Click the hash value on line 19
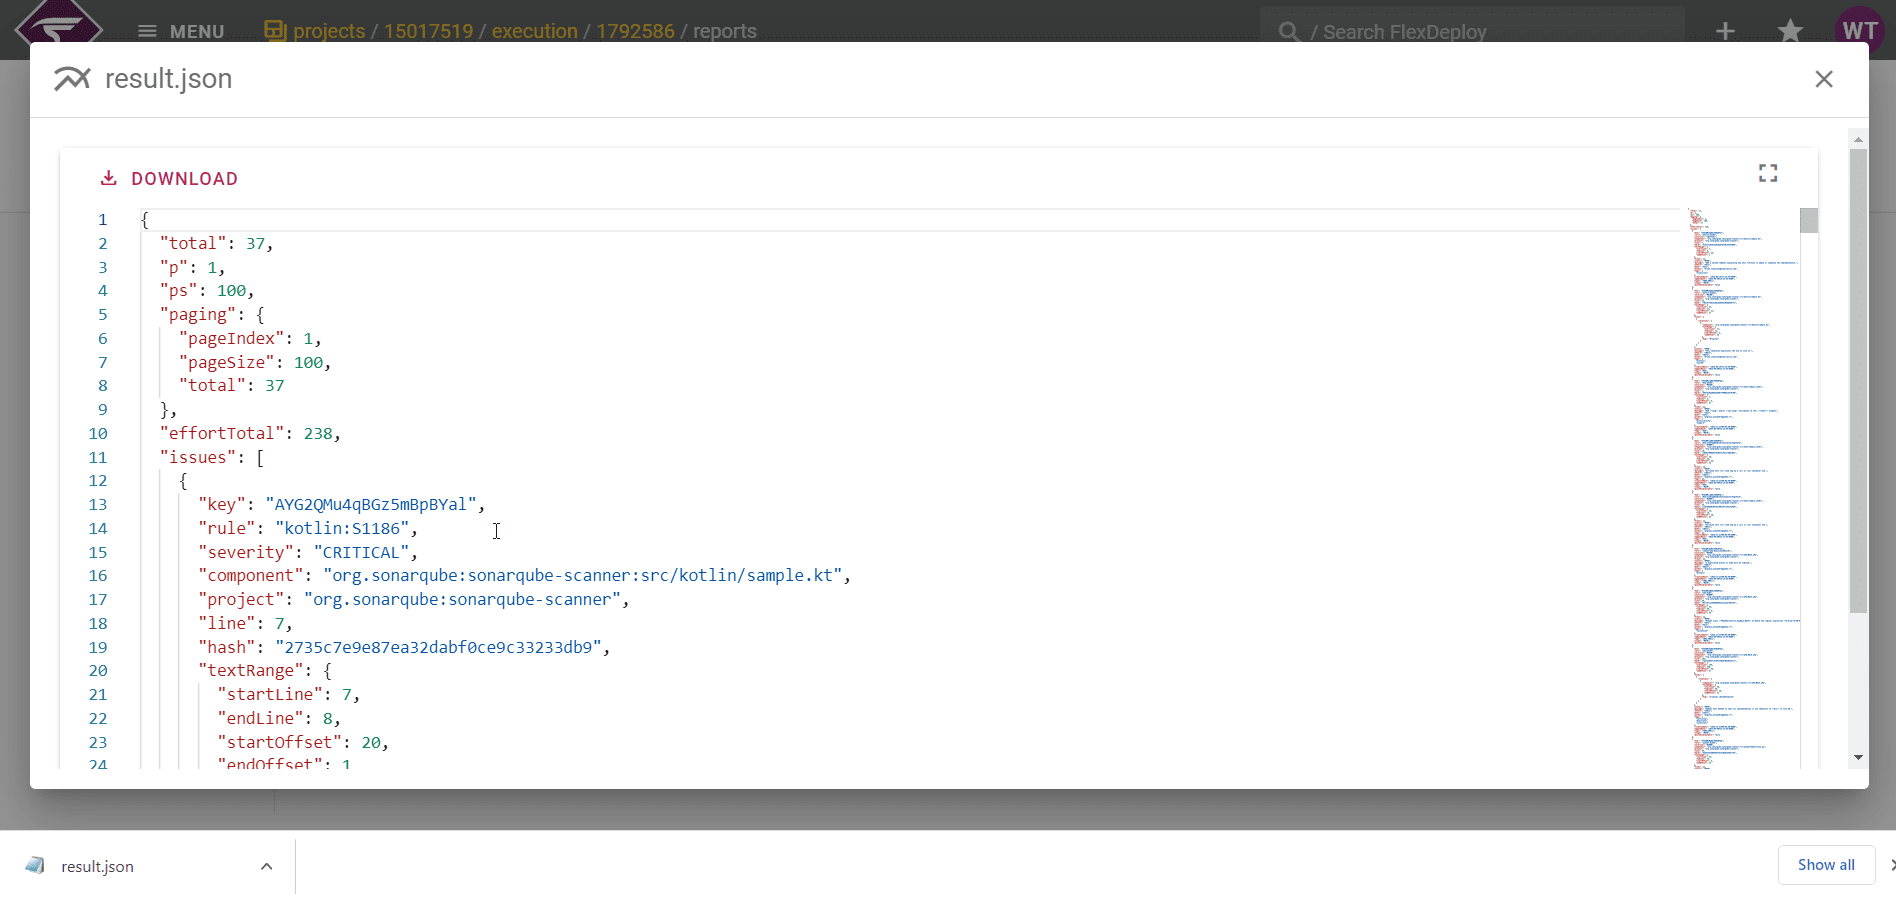 (438, 648)
